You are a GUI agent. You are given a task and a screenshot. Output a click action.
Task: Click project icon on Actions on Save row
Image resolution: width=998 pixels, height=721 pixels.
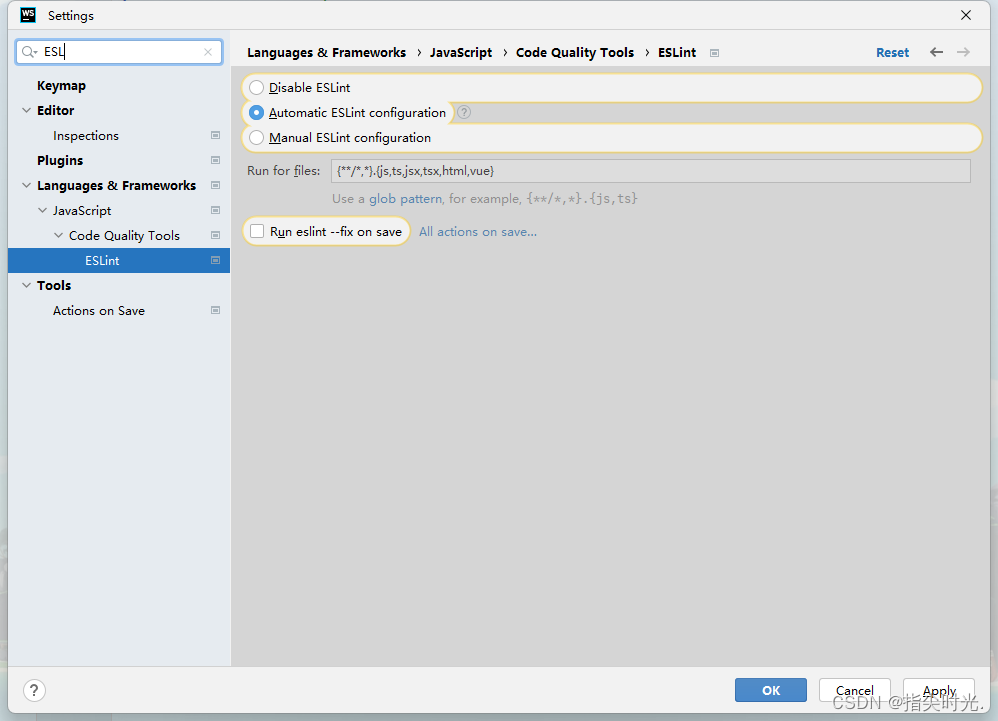(x=215, y=311)
